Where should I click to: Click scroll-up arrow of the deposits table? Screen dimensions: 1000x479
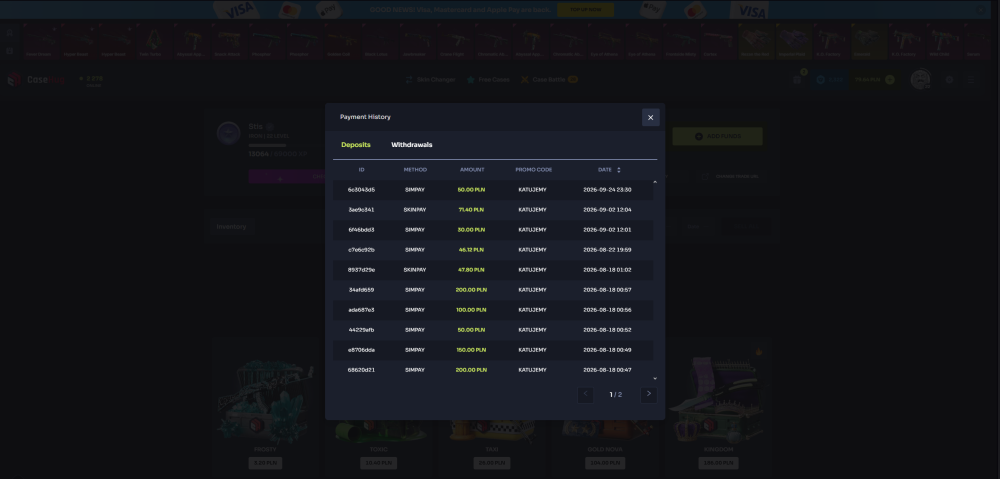[655, 182]
